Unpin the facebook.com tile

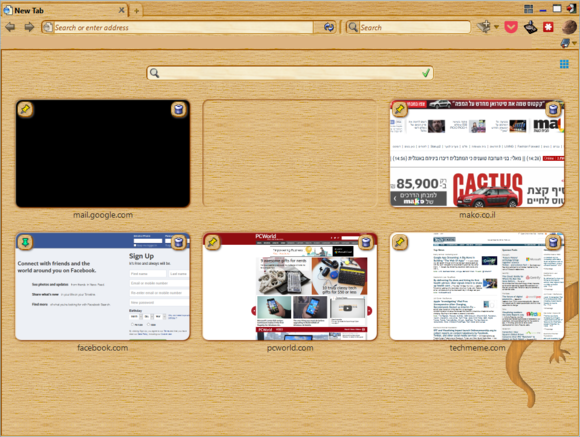(25, 242)
